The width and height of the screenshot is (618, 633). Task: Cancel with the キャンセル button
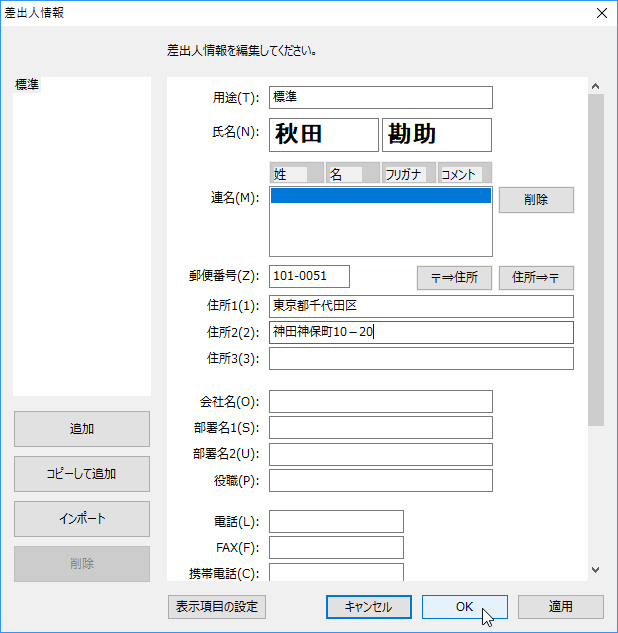[x=369, y=606]
